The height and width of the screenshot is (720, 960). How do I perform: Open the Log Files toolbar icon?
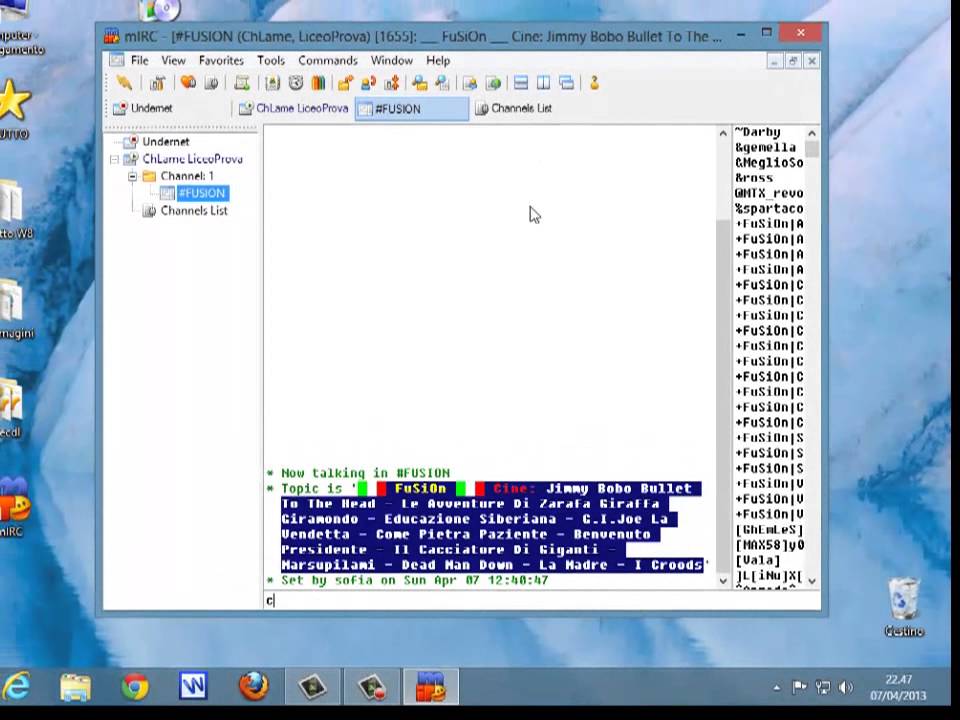tap(442, 83)
